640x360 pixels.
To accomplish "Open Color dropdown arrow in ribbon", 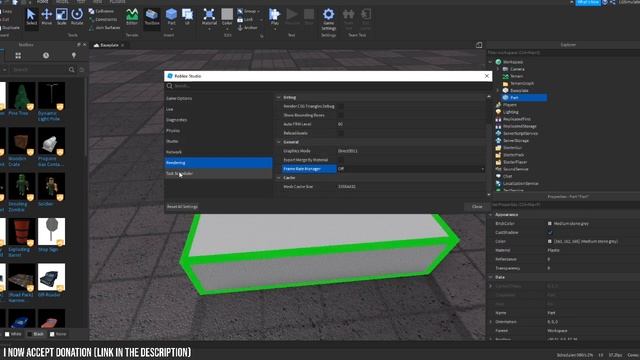I will [227, 29].
